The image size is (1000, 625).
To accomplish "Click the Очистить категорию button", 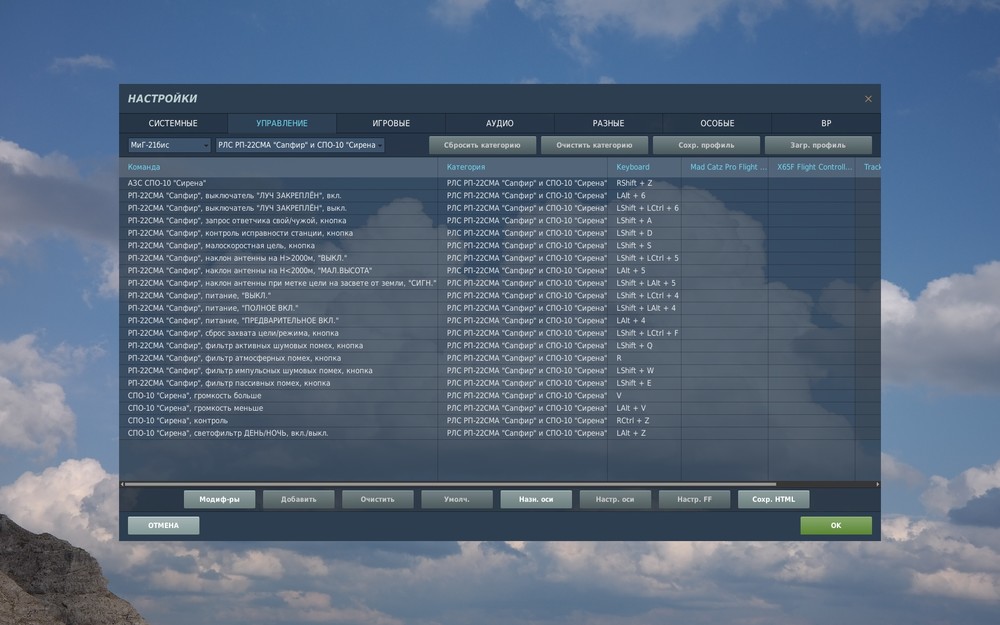I will pyautogui.click(x=594, y=145).
